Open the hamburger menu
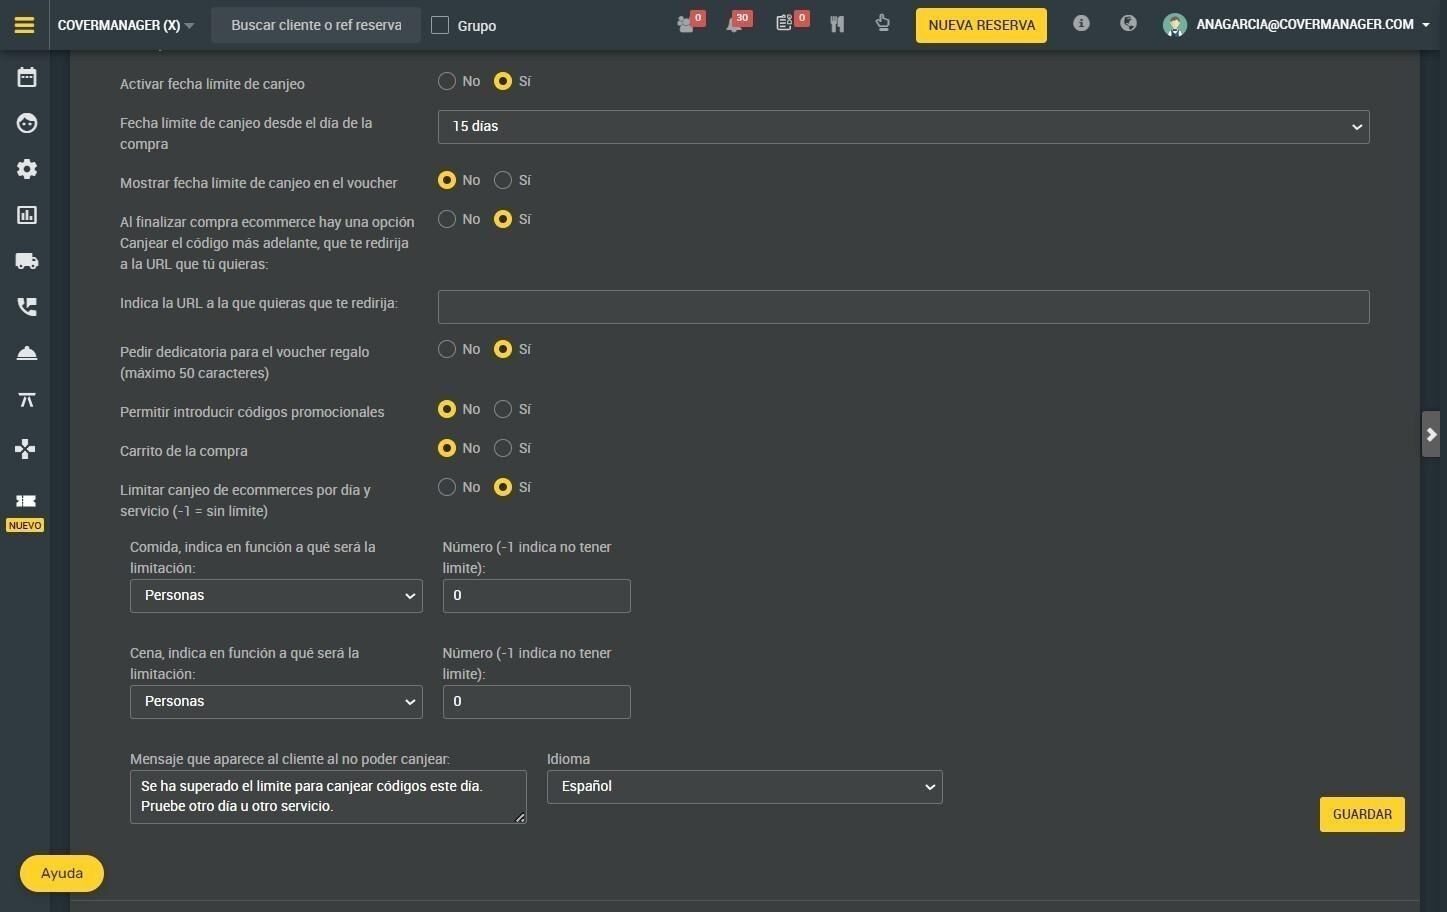 click(25, 25)
